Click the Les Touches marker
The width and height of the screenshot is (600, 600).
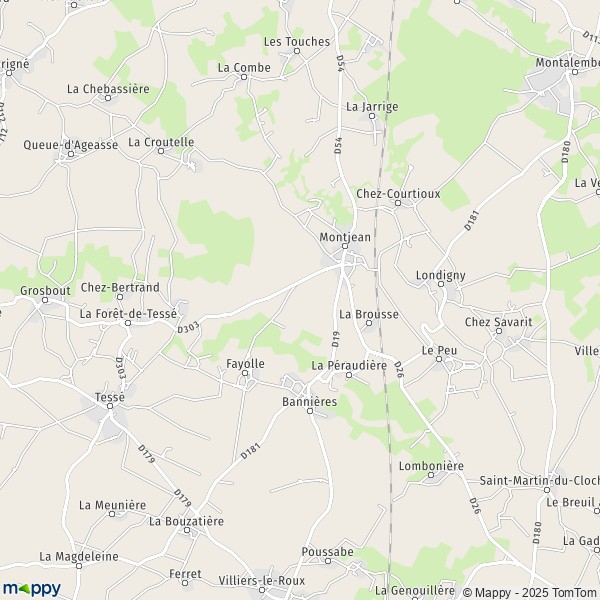tap(297, 51)
